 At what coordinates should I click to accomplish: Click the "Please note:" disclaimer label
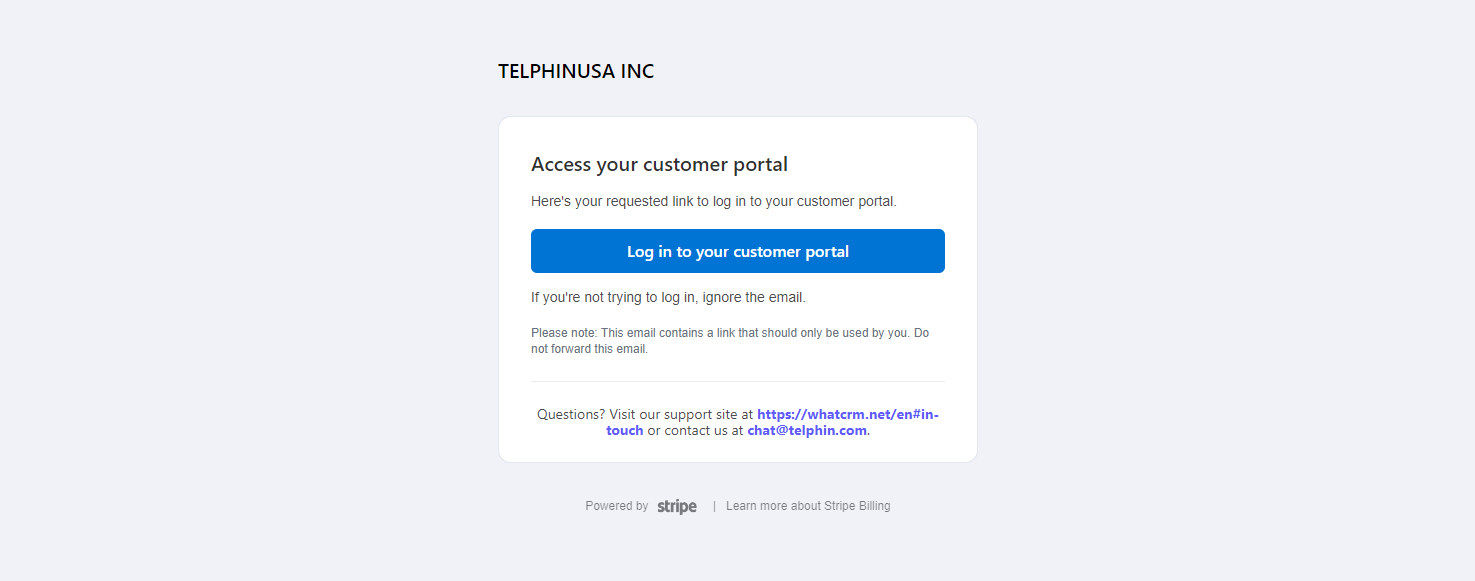coord(564,333)
